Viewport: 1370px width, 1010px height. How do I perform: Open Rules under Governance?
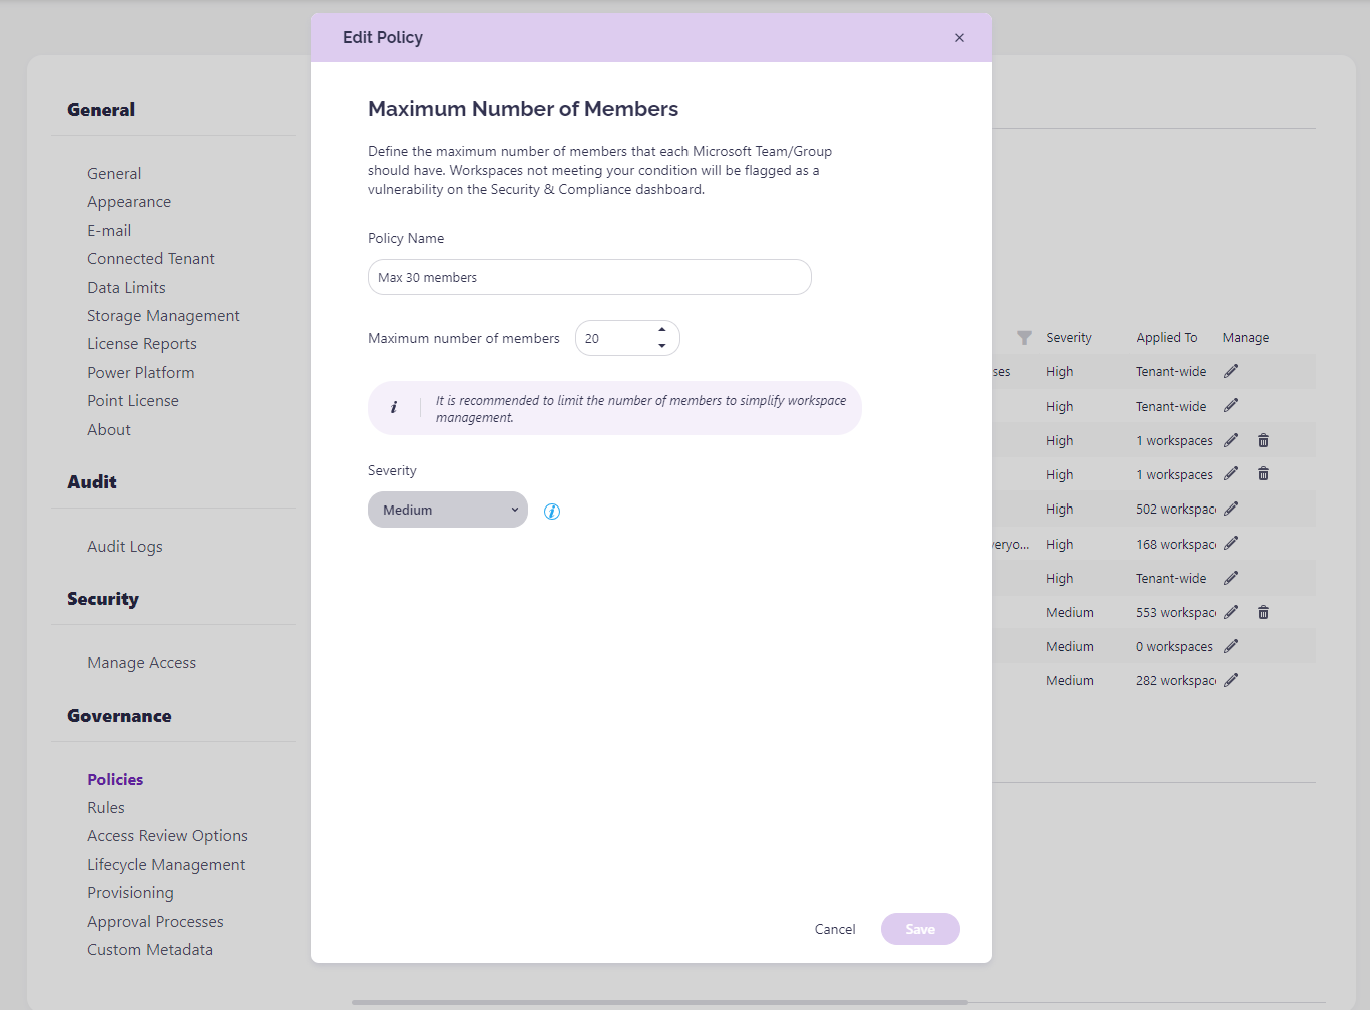click(106, 808)
